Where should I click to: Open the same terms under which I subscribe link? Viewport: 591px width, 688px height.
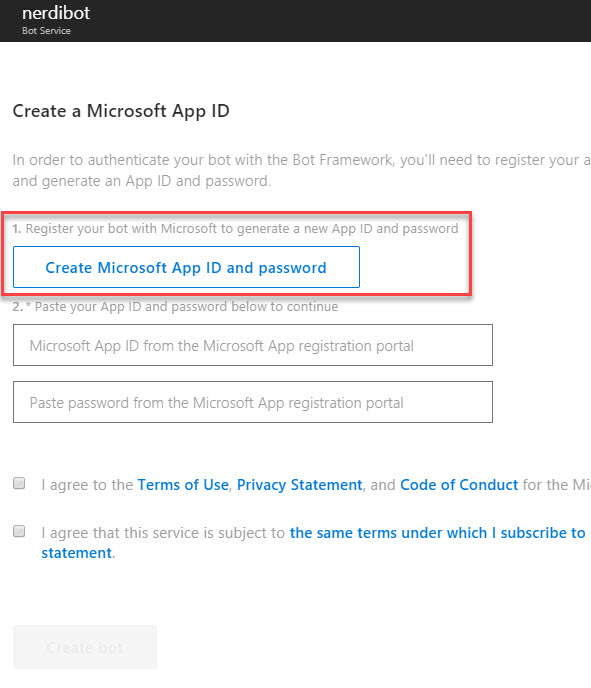(x=437, y=533)
